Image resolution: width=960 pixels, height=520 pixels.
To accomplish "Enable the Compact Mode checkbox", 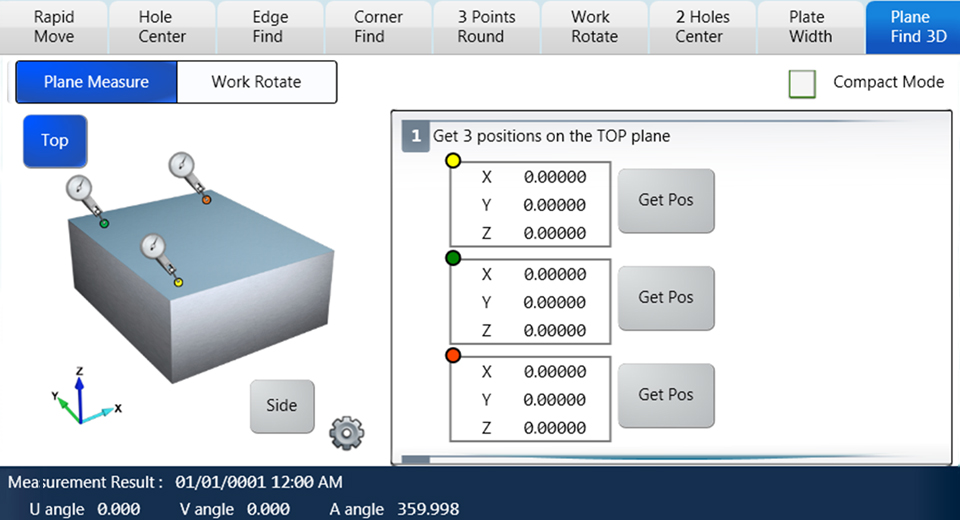I will click(x=802, y=83).
